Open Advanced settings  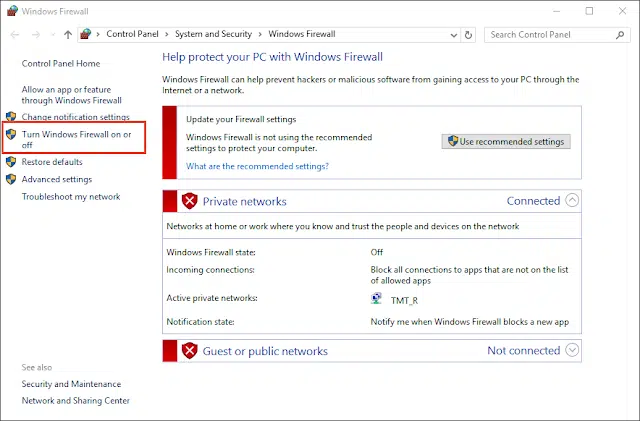coord(57,179)
